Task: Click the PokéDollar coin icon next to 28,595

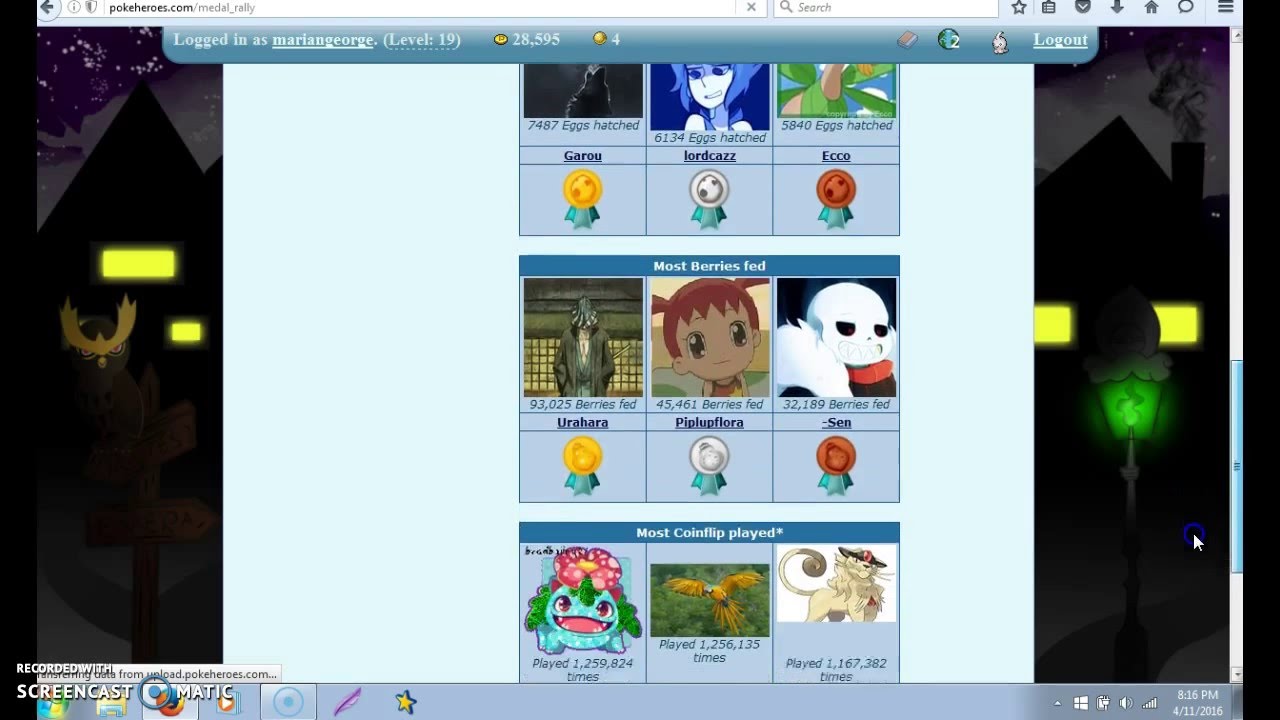Action: coord(501,40)
